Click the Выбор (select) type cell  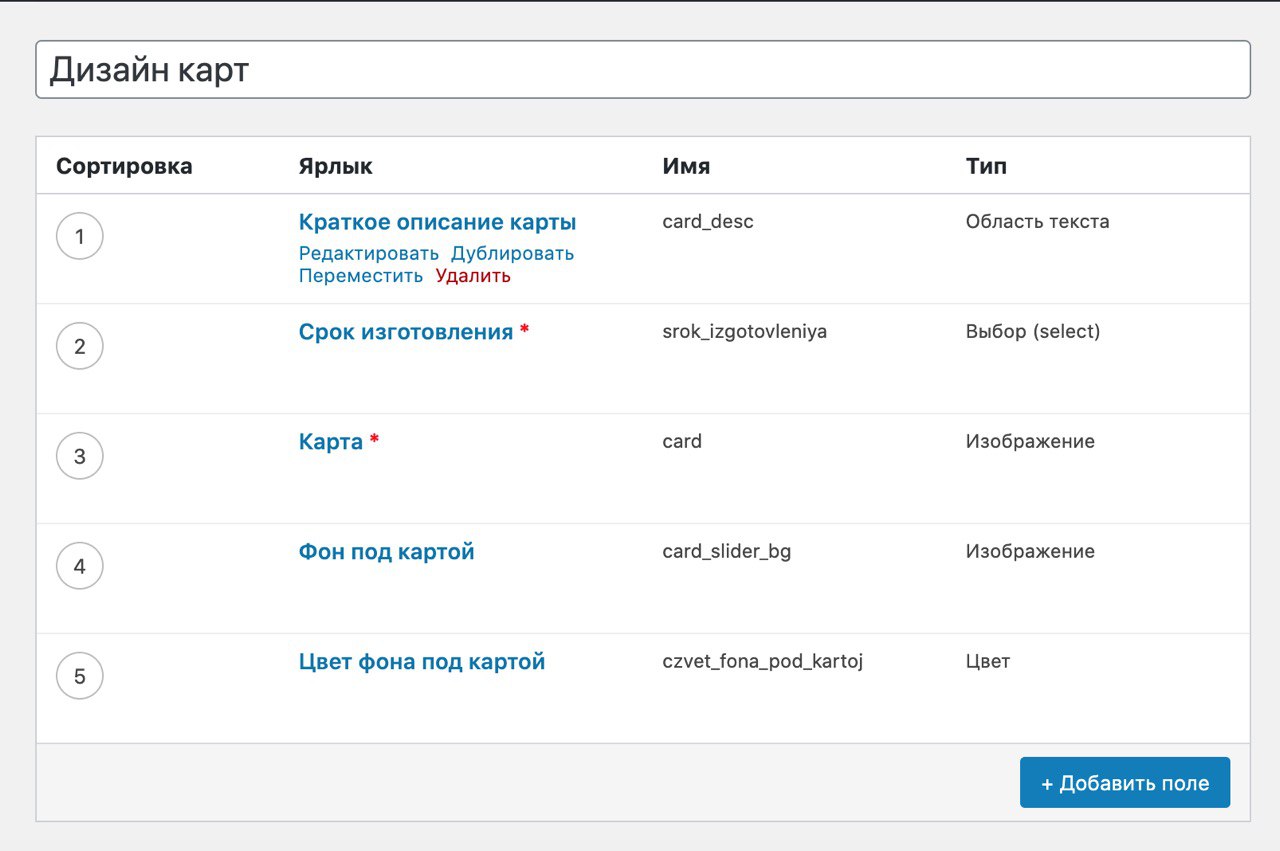point(1033,331)
